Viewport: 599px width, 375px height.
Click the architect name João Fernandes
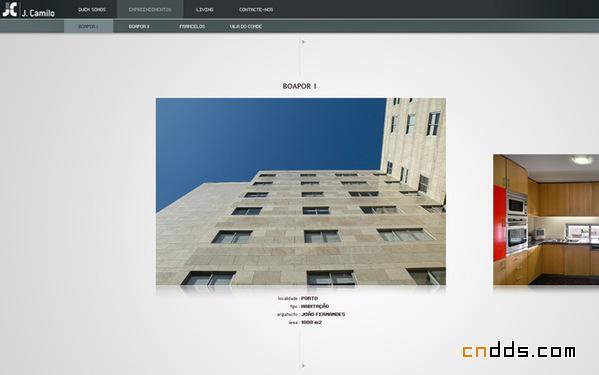323,314
